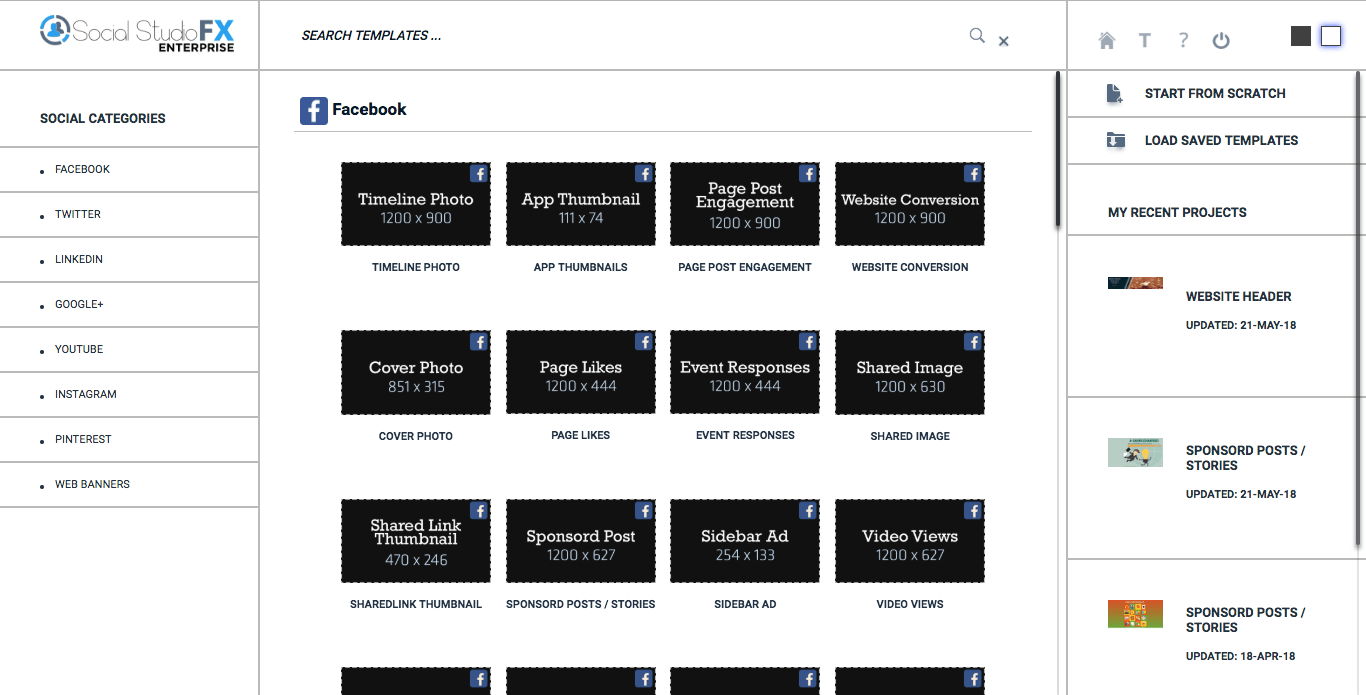Choose the App Thumbnail 111 x 74 template
The width and height of the screenshot is (1366, 695).
581,204
